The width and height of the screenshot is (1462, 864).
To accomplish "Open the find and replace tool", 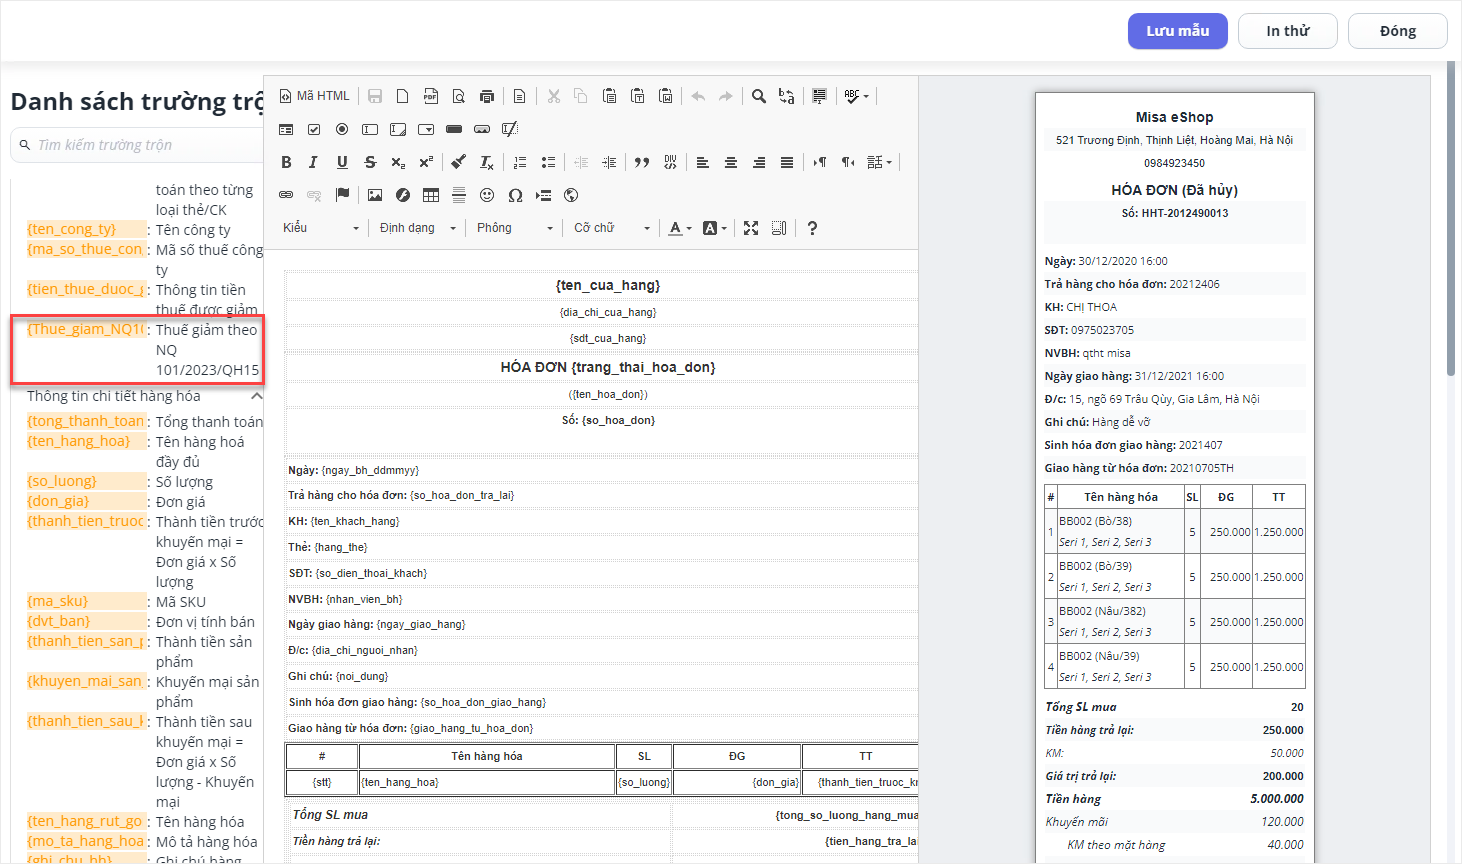I will [787, 96].
